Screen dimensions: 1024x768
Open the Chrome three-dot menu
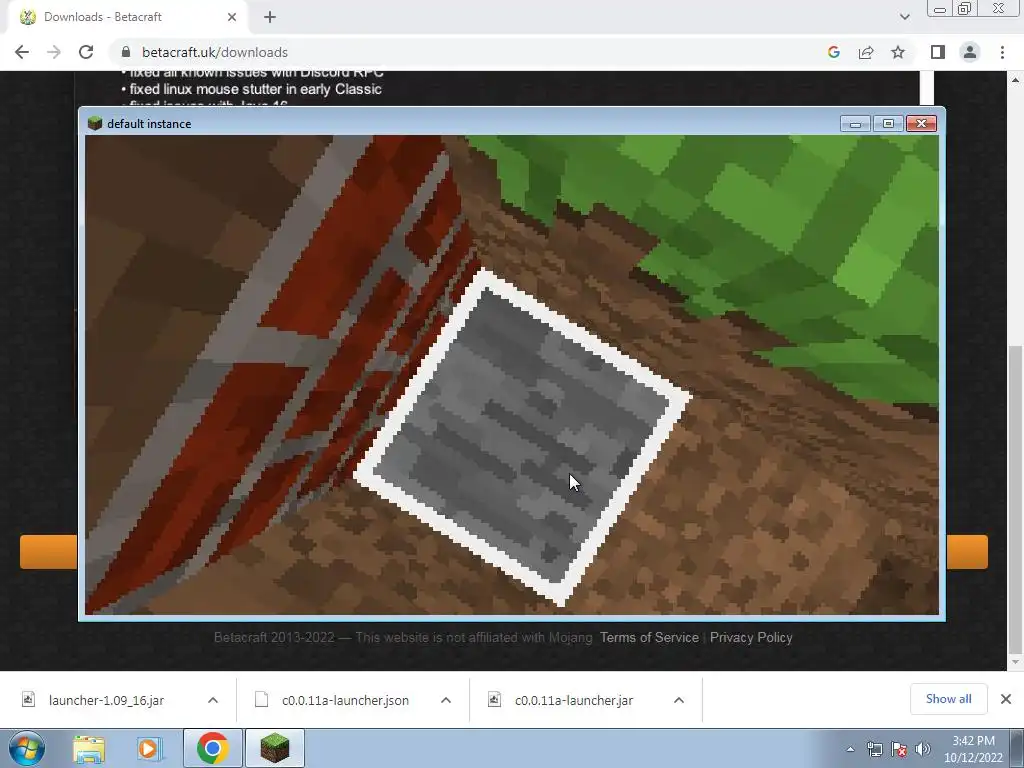tap(1002, 52)
